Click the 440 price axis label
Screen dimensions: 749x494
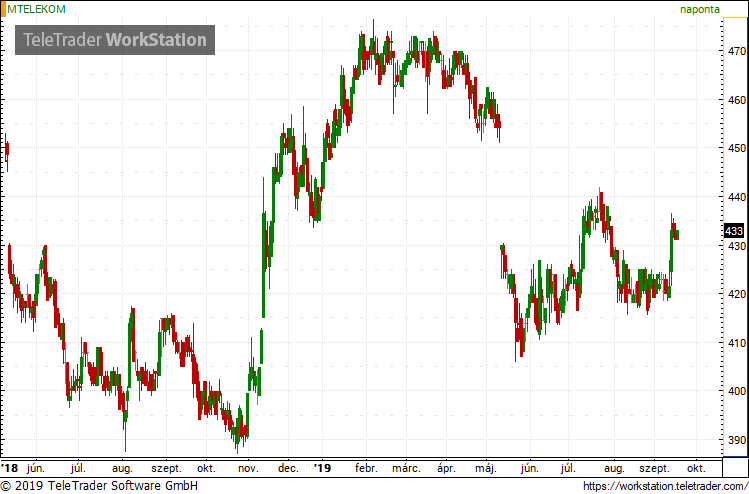pos(736,197)
